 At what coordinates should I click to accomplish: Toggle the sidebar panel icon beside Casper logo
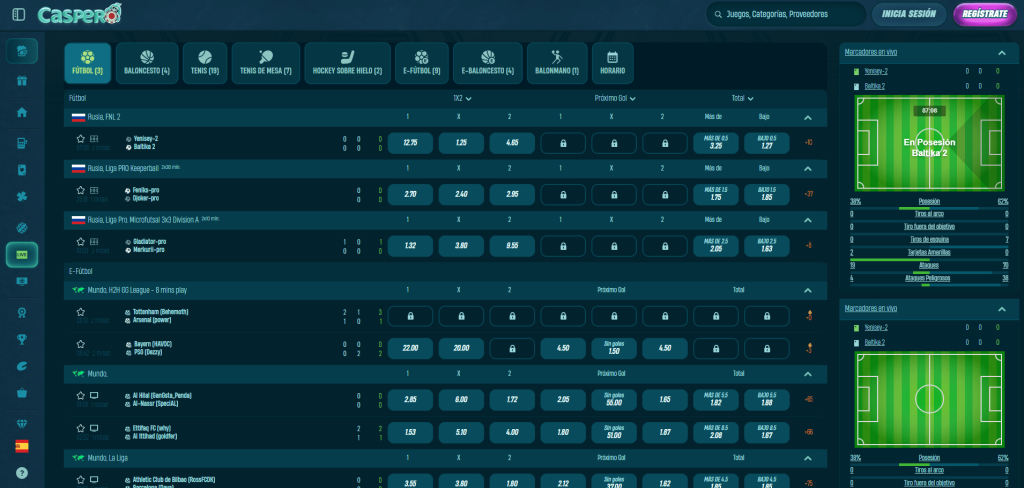pos(19,14)
